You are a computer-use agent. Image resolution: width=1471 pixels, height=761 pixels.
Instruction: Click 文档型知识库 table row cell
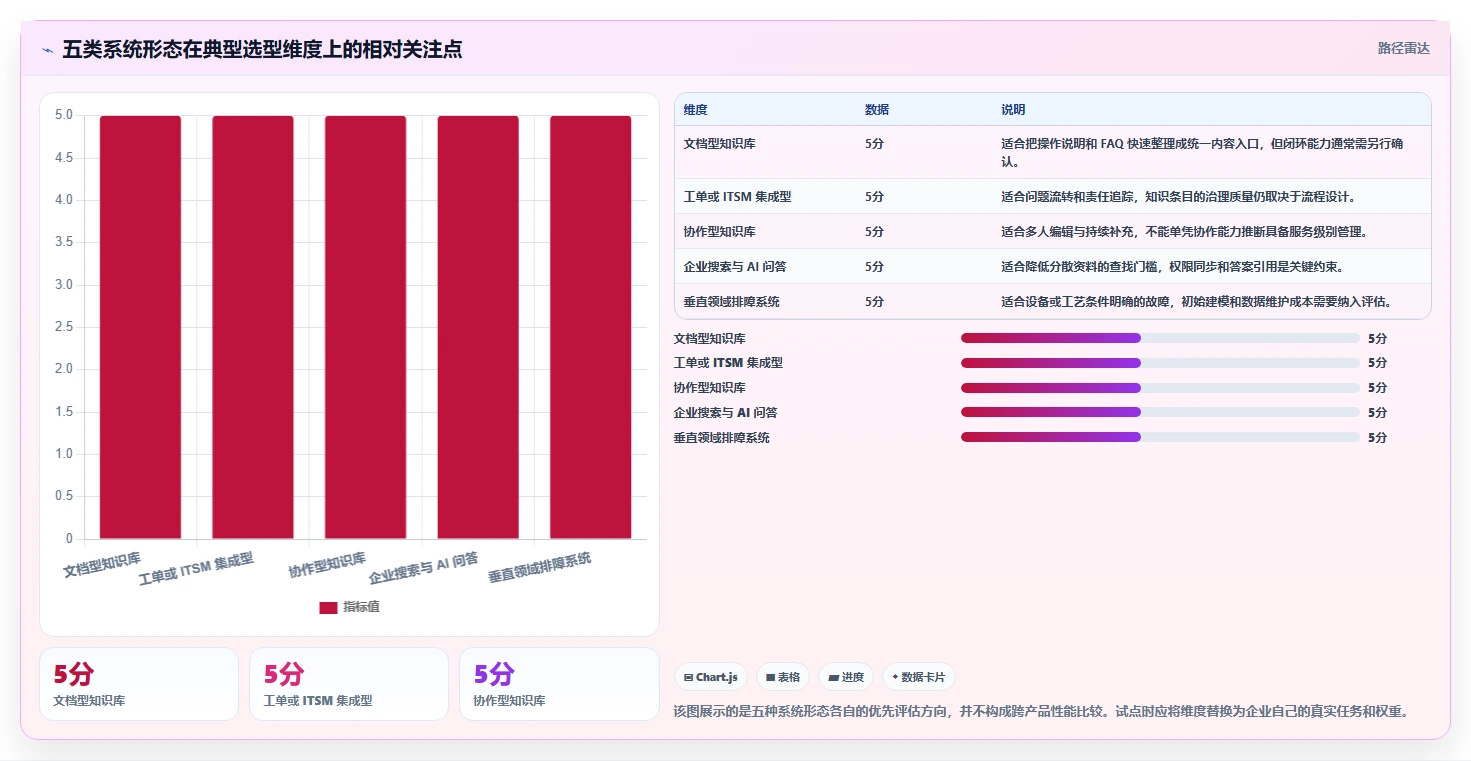click(x=720, y=144)
